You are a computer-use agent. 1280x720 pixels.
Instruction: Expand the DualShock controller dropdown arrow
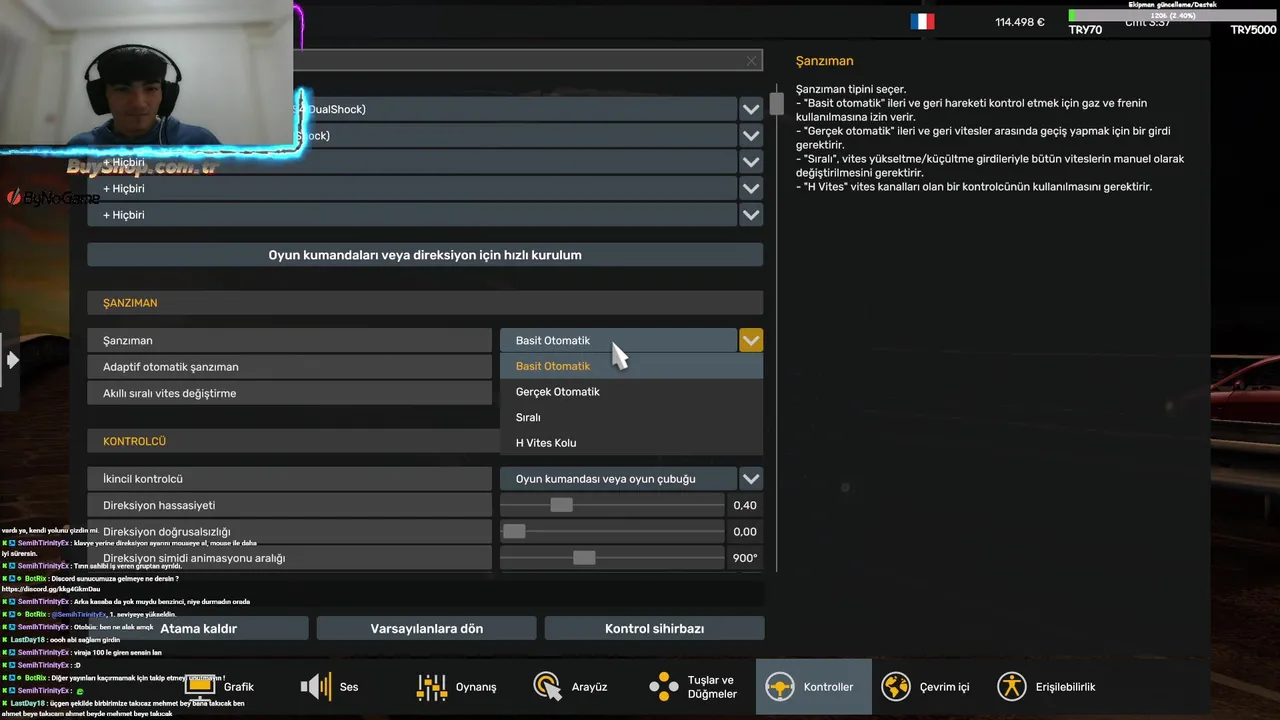pos(751,109)
